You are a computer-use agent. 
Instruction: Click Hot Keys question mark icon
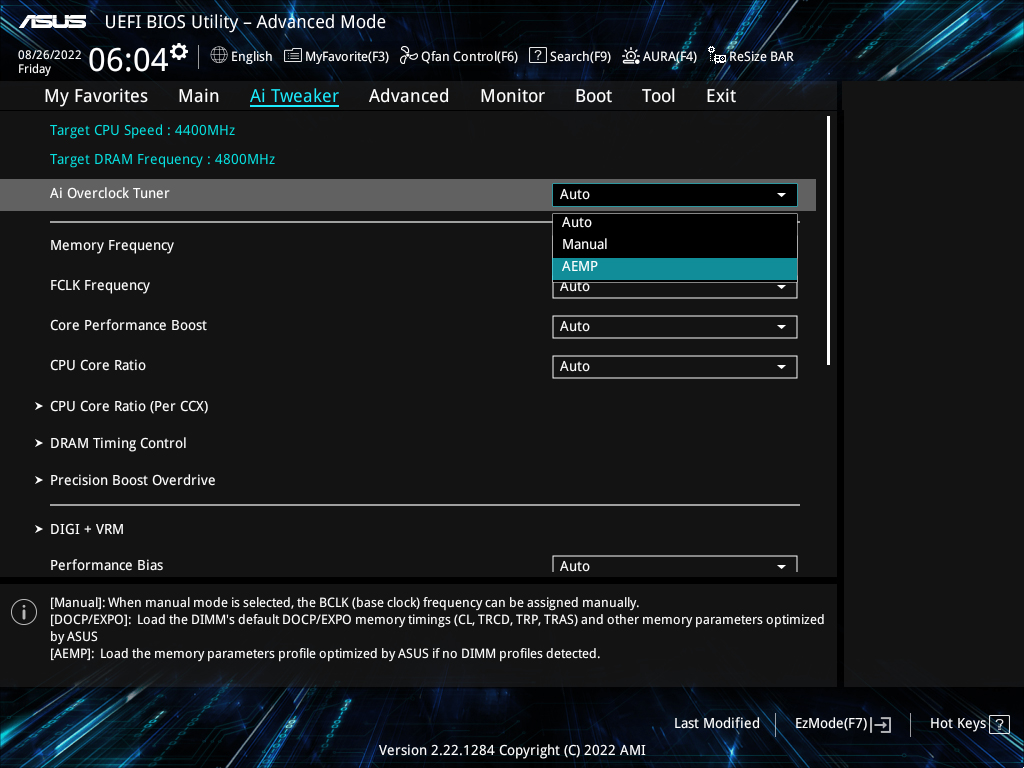pyautogui.click(x=998, y=724)
